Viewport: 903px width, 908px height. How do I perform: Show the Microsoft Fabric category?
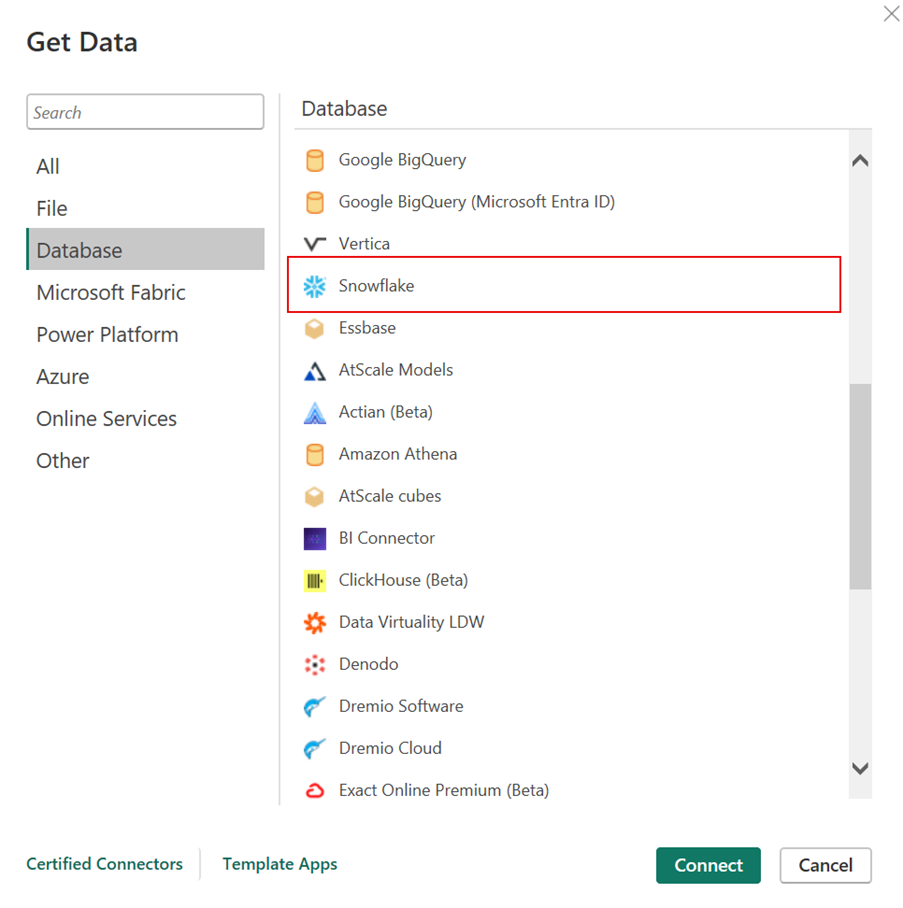coord(111,293)
